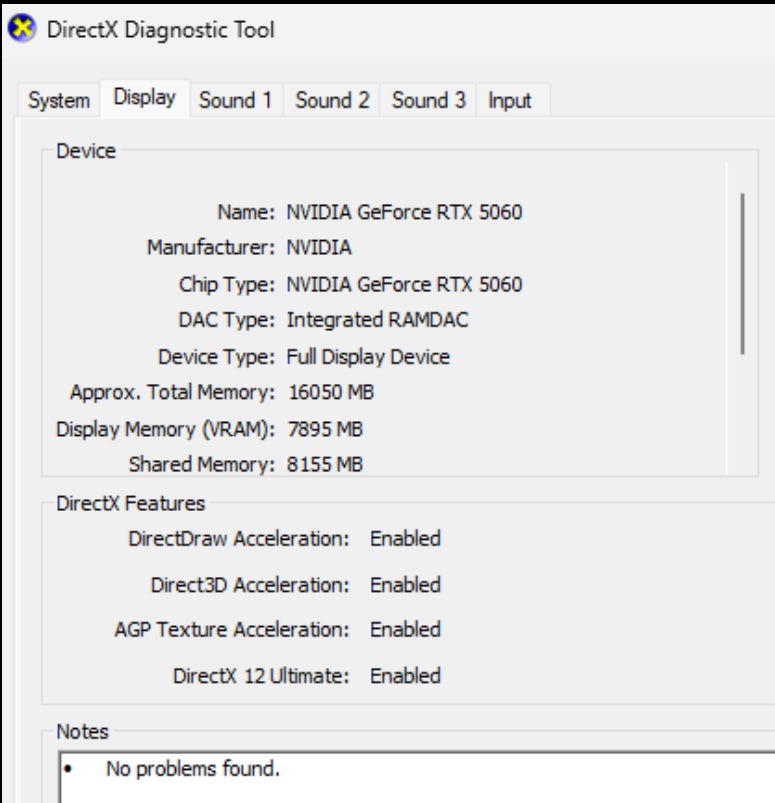775x803 pixels.
Task: Click the Name: label
Action: pyautogui.click(x=246, y=212)
